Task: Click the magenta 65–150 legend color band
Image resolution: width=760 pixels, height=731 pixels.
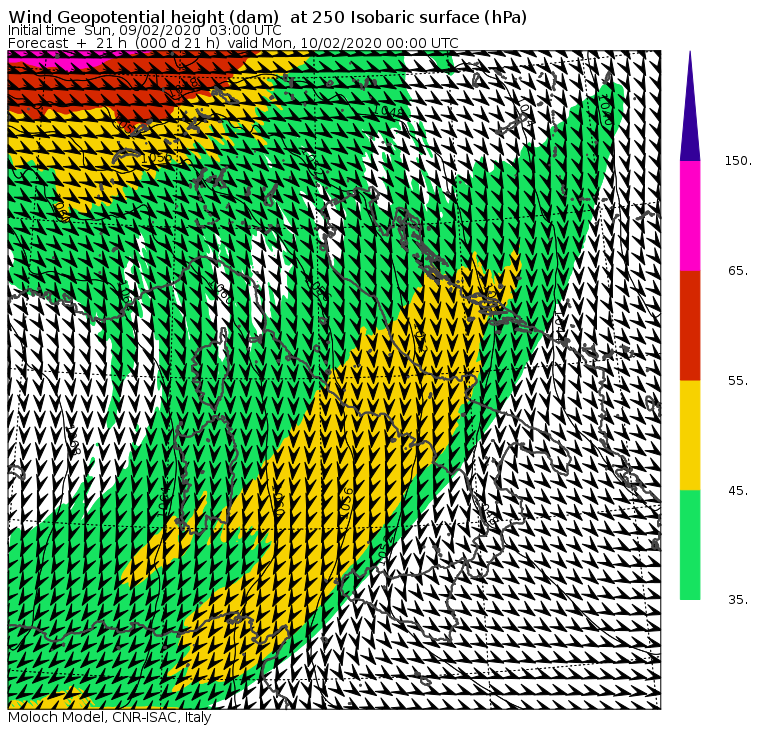Action: 690,216
